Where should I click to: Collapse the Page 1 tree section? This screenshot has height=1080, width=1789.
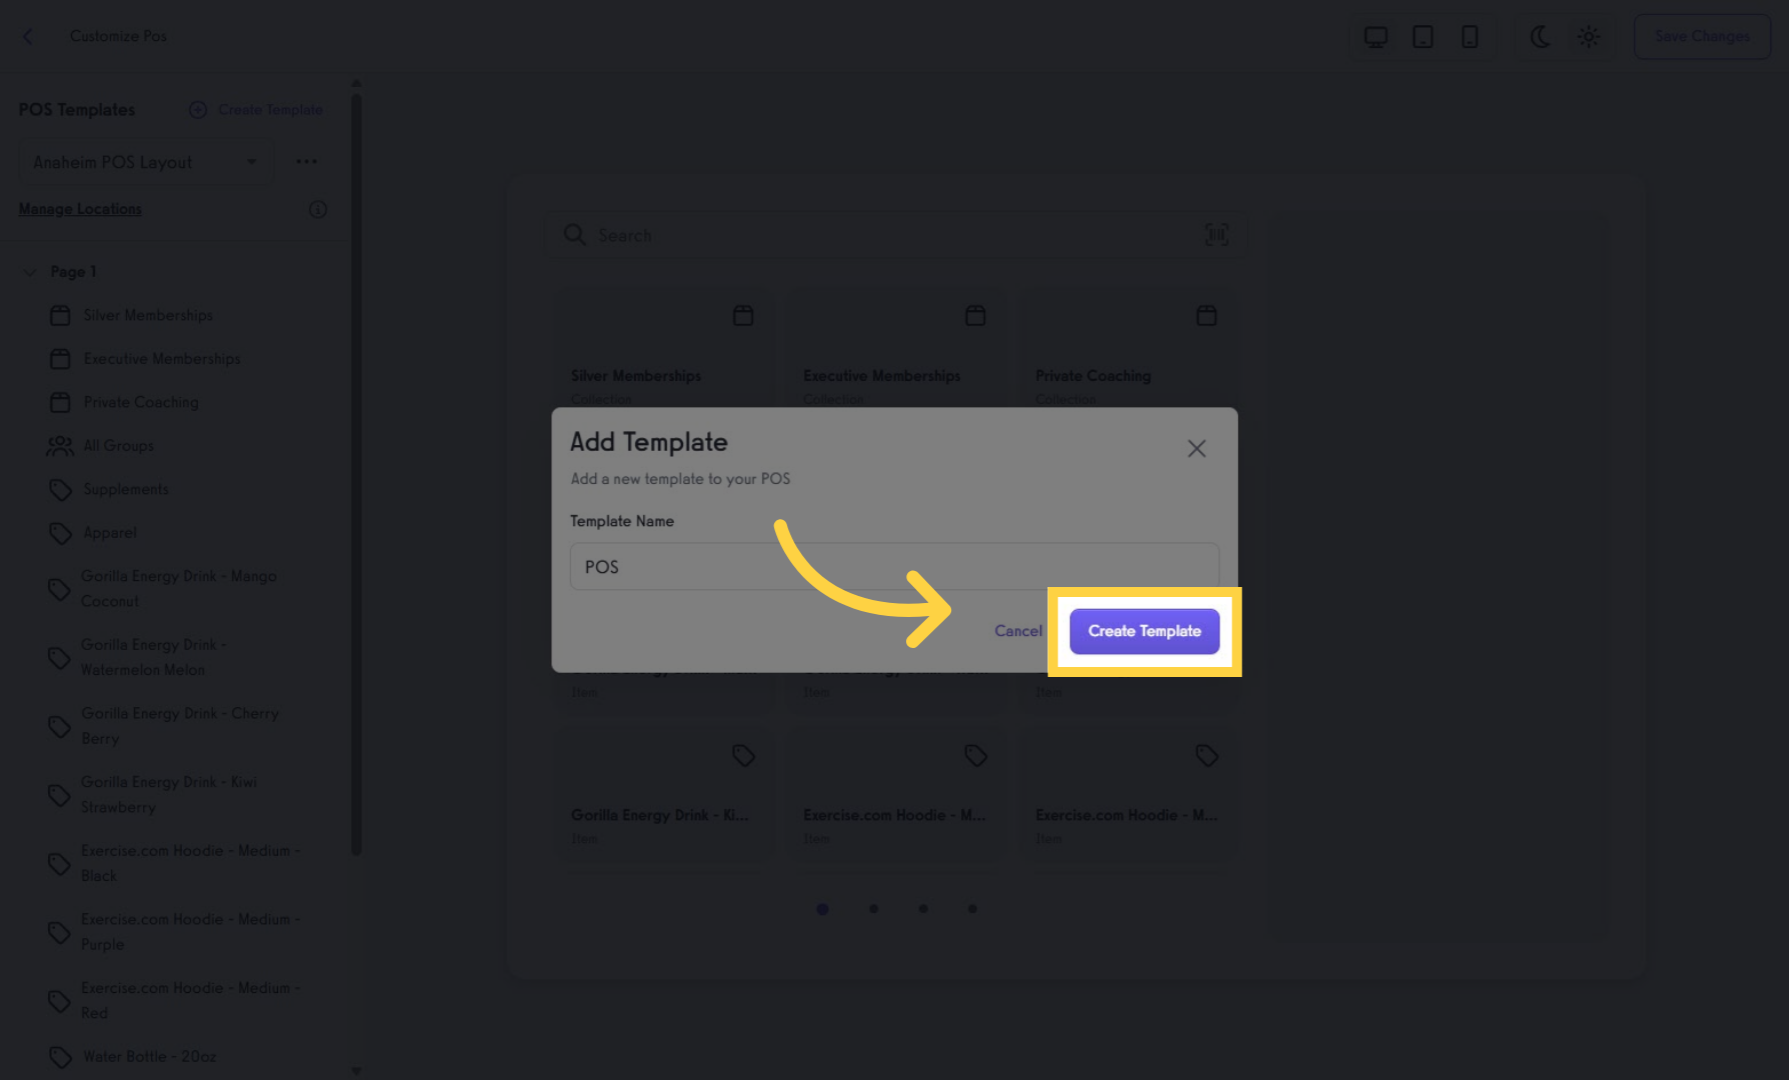[30, 272]
